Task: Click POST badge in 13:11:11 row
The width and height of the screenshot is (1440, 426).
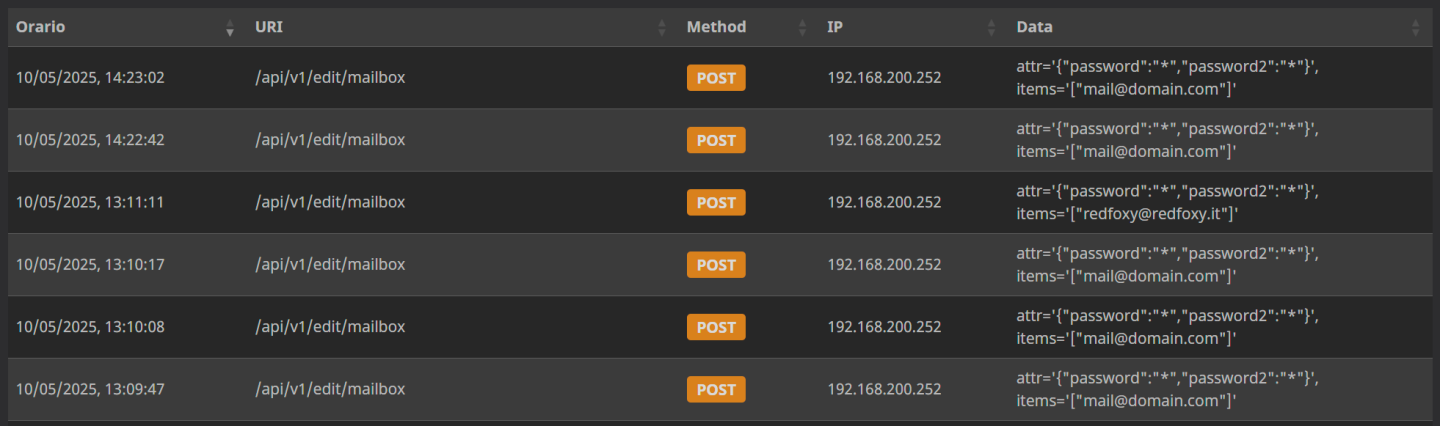Action: (x=716, y=203)
